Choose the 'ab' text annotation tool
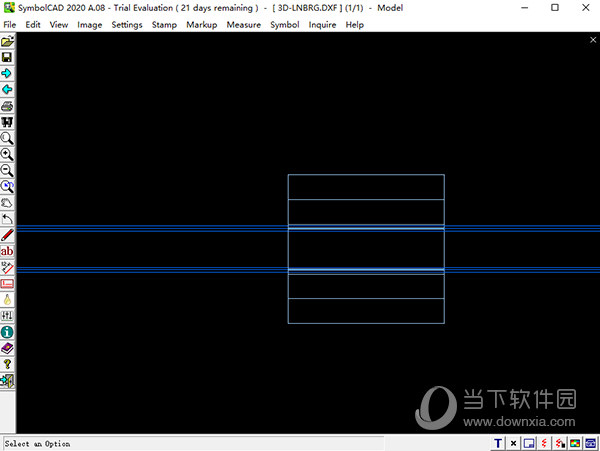The image size is (600, 451). 7,251
